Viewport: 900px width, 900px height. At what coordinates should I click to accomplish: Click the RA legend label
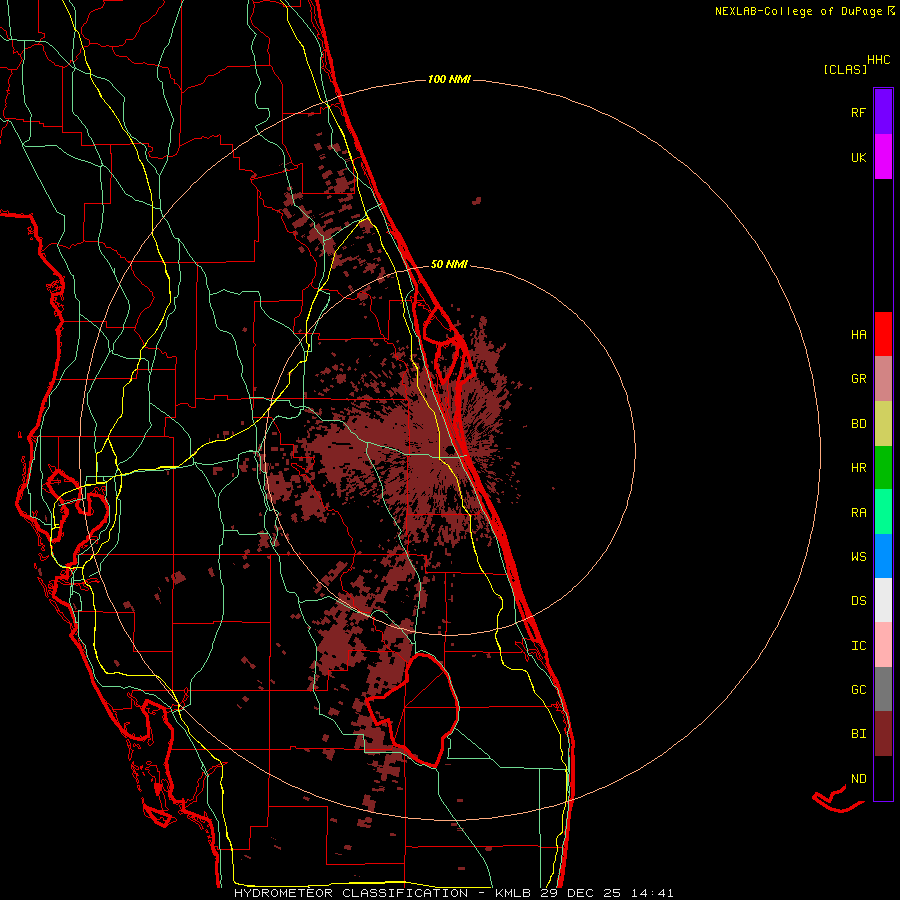[858, 513]
